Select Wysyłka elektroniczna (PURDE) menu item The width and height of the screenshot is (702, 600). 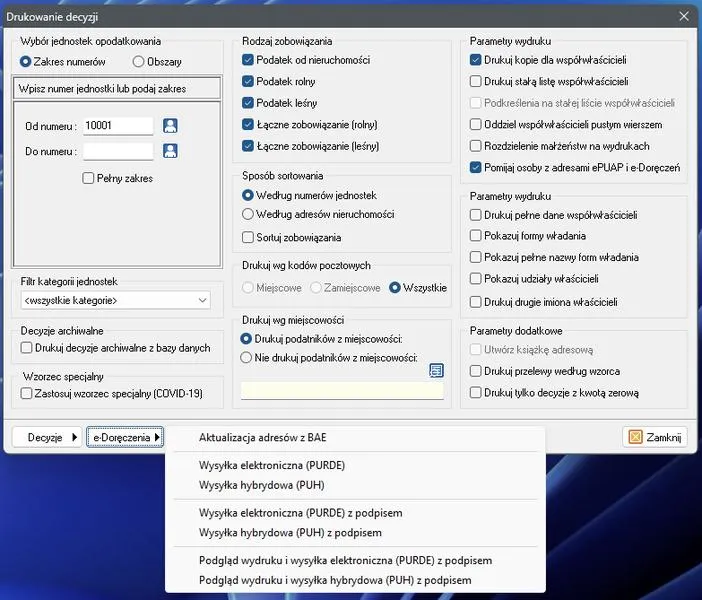tap(271, 465)
